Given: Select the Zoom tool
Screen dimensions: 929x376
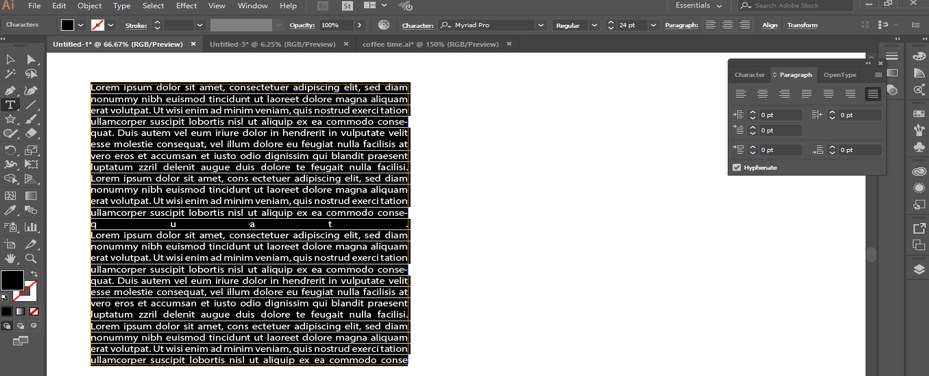Looking at the screenshot, I should (31, 259).
